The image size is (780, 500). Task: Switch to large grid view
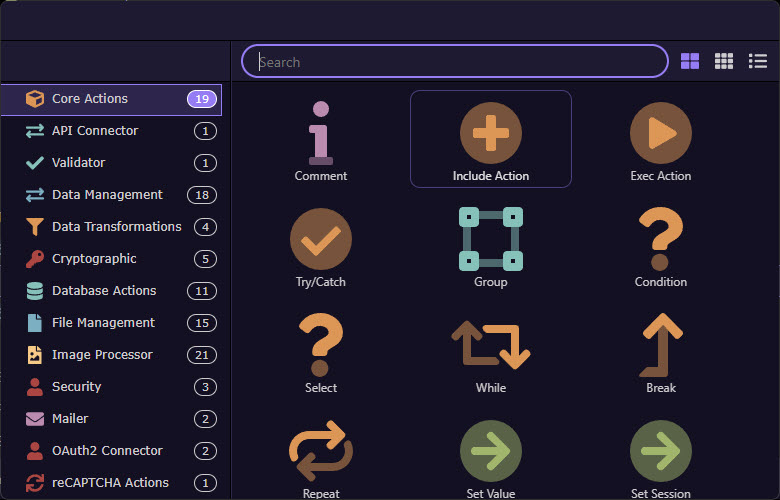pos(690,61)
